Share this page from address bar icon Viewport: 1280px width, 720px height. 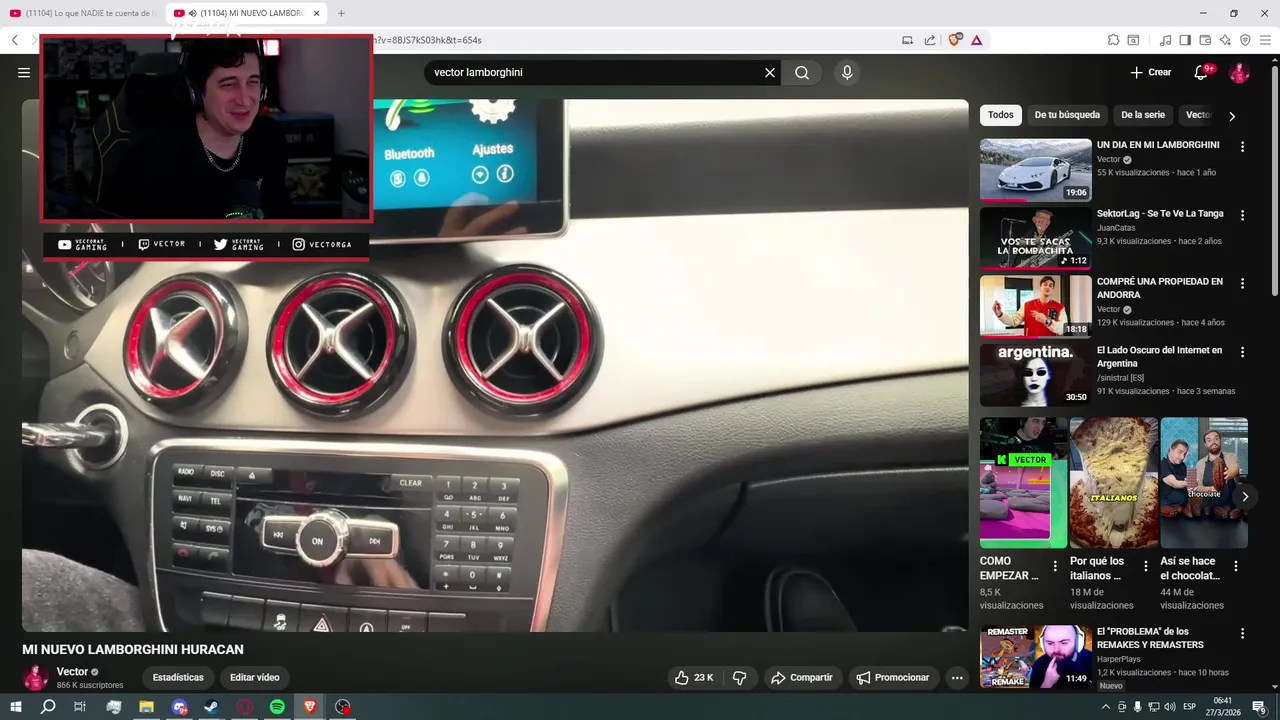coord(930,40)
